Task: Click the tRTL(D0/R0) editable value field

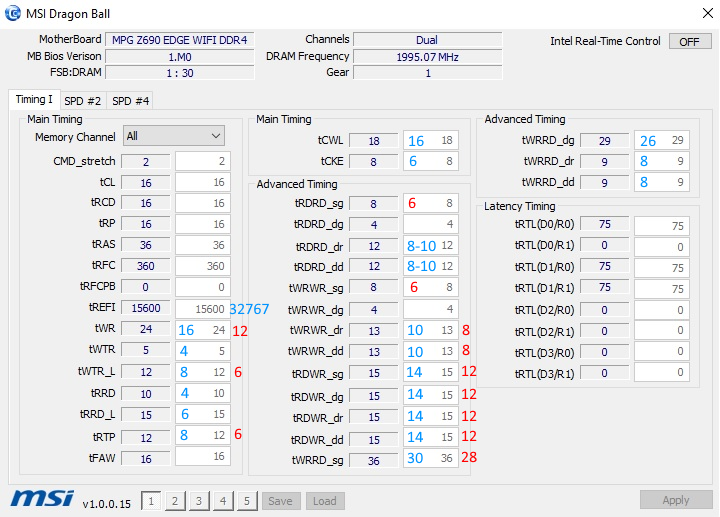Action: 662,226
